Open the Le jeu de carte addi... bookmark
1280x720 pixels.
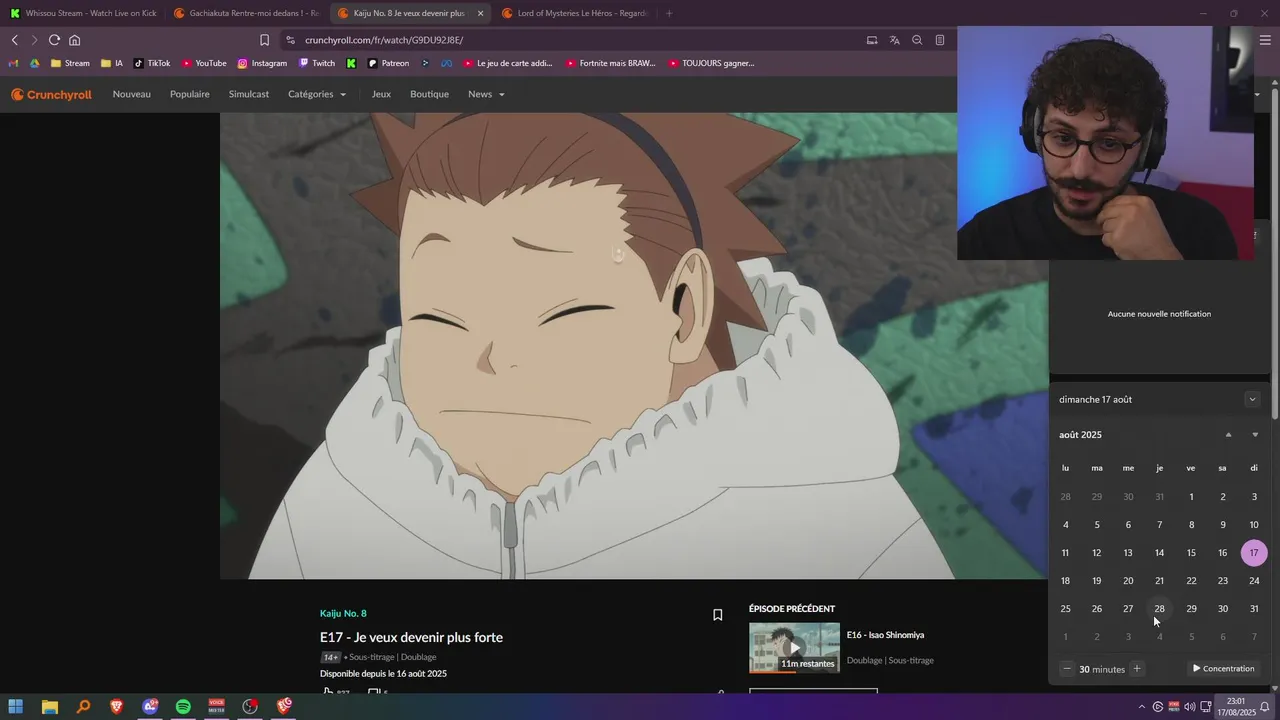click(x=507, y=63)
